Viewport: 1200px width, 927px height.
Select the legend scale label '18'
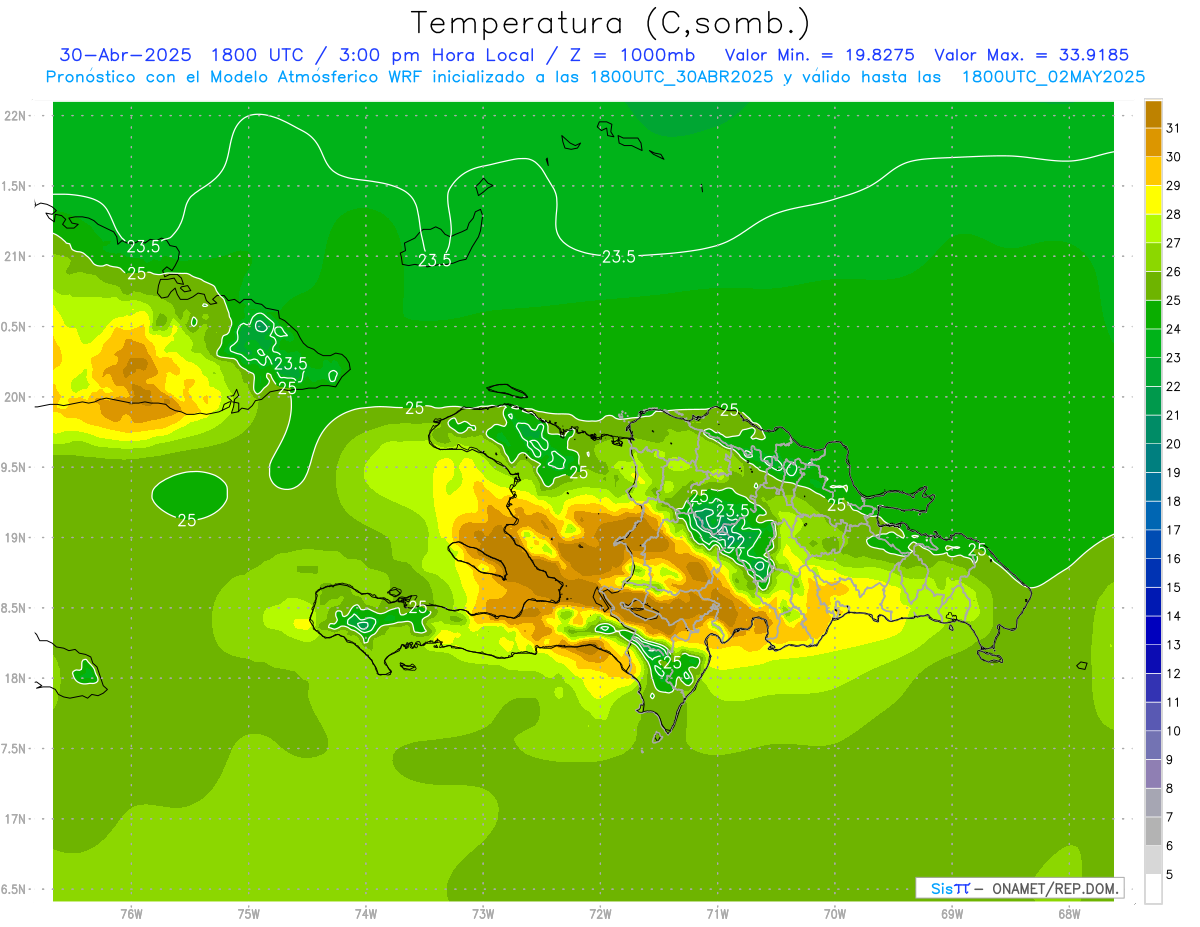[1174, 501]
